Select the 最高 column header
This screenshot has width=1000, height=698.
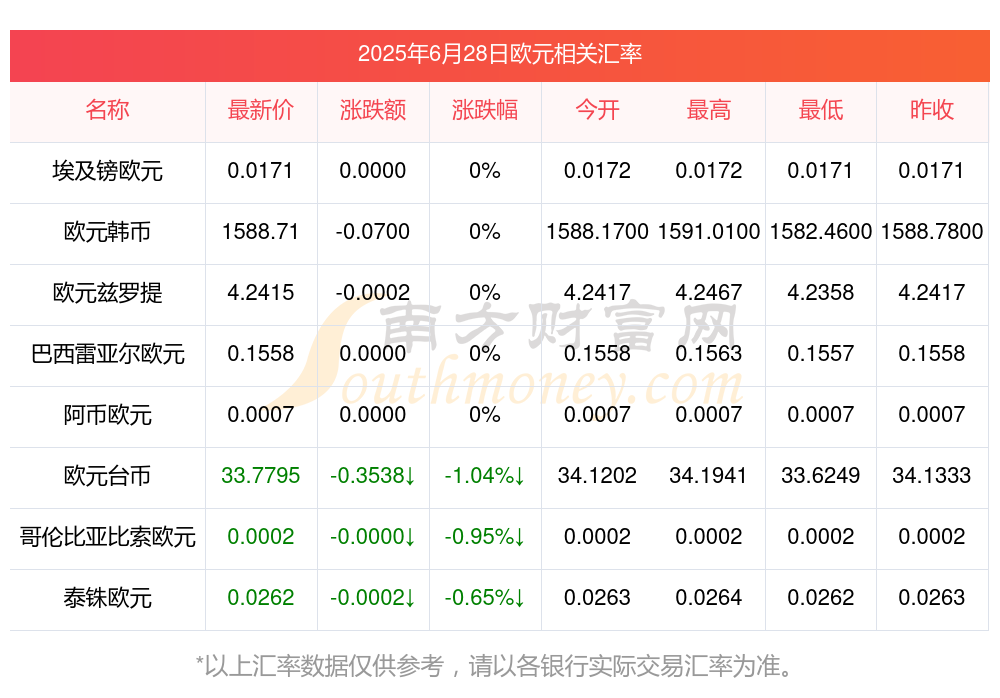[709, 110]
